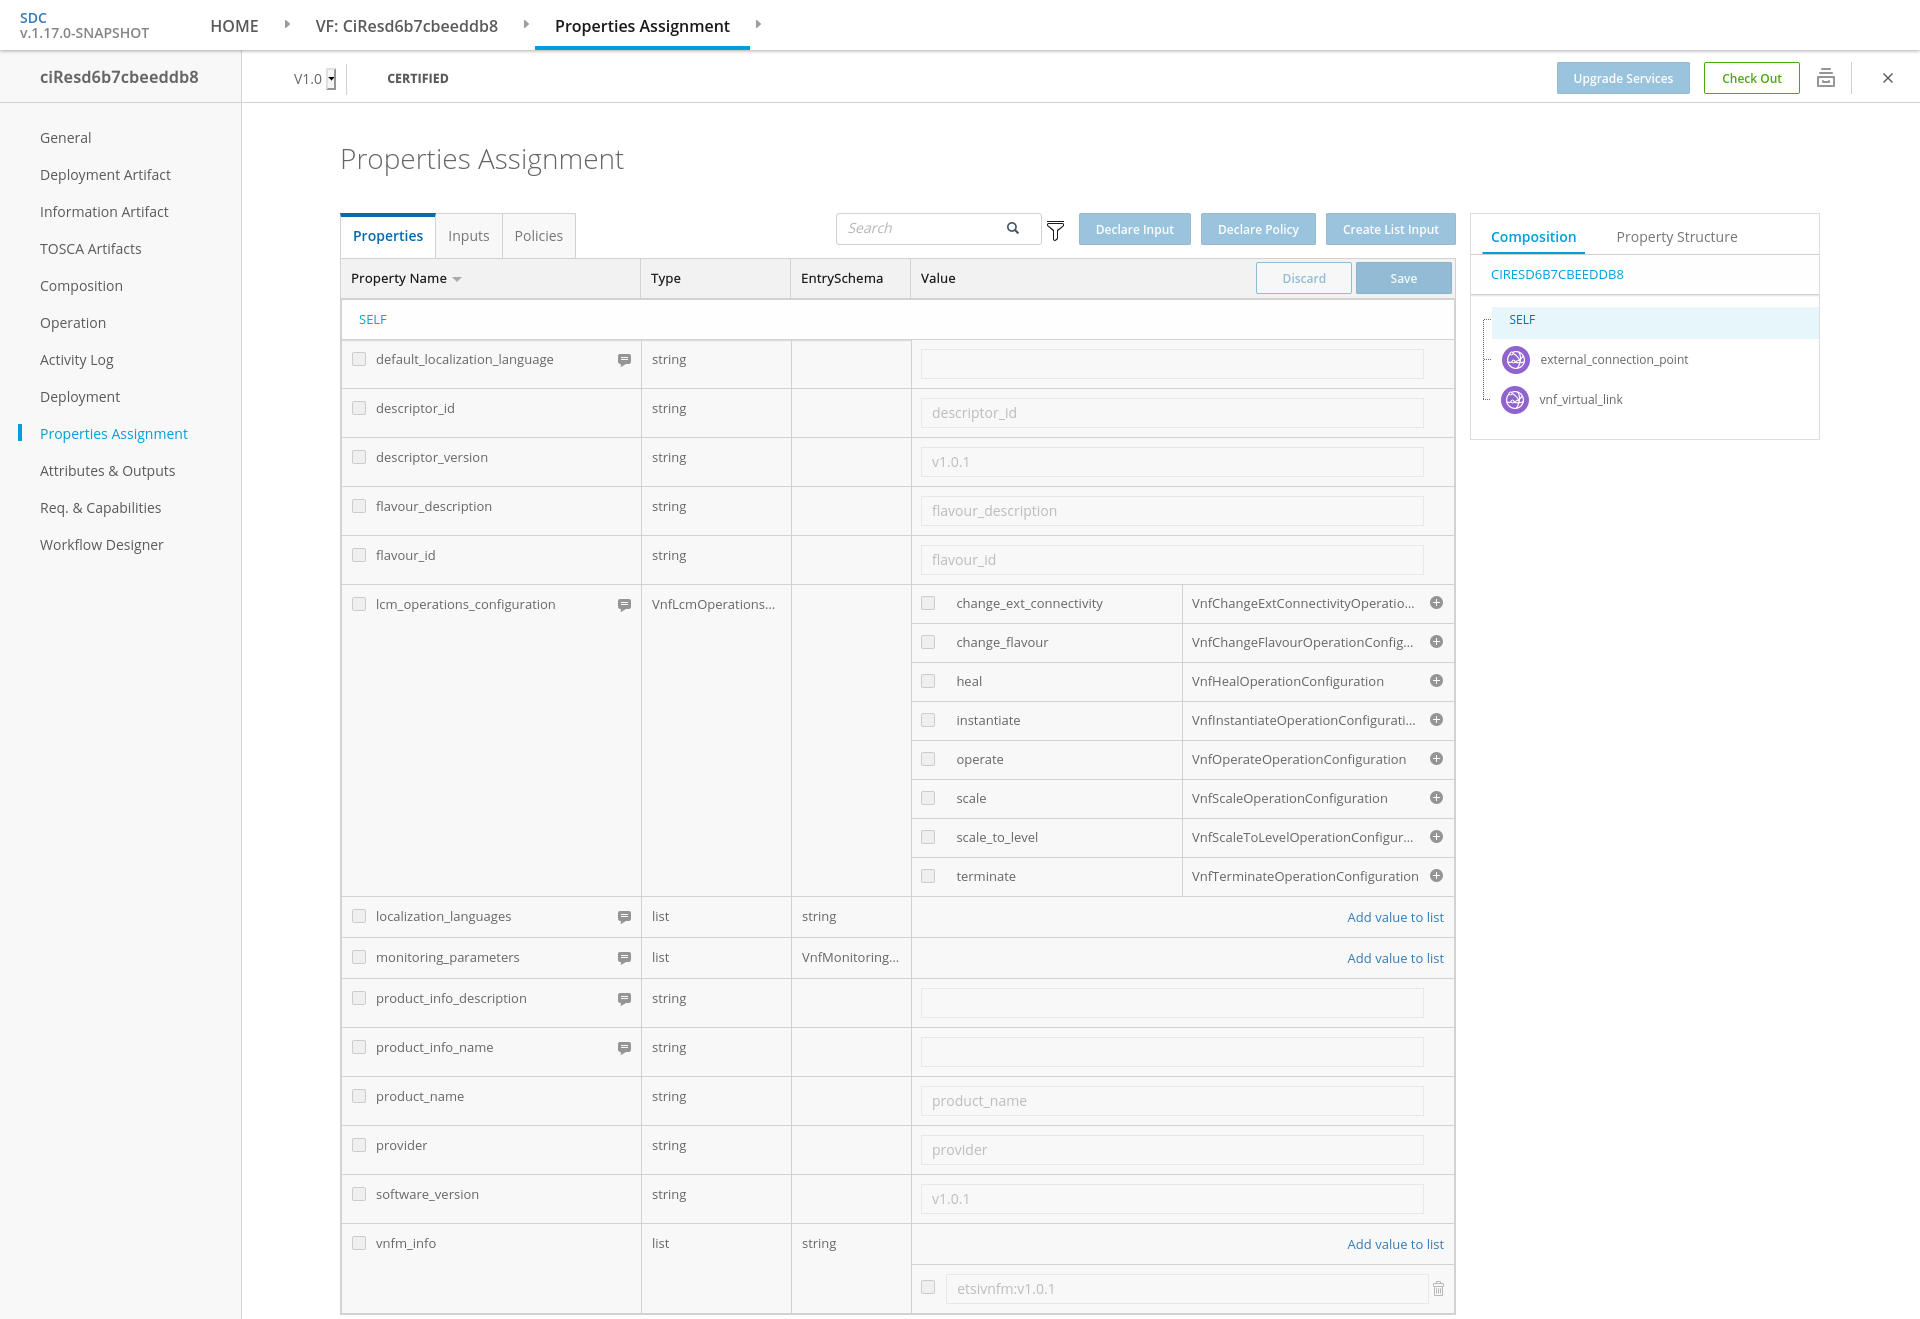
Task: Save property changes
Action: 1403,278
